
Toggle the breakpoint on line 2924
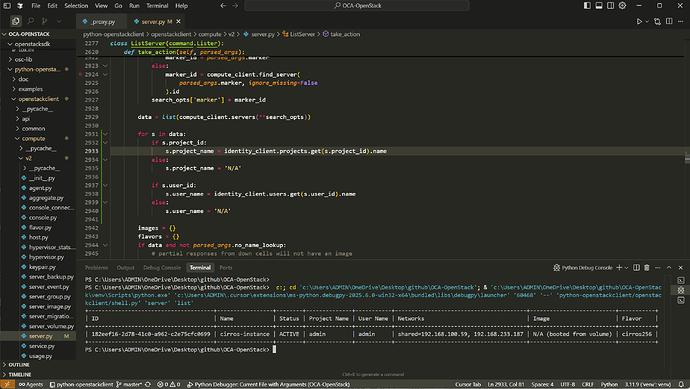click(81, 74)
